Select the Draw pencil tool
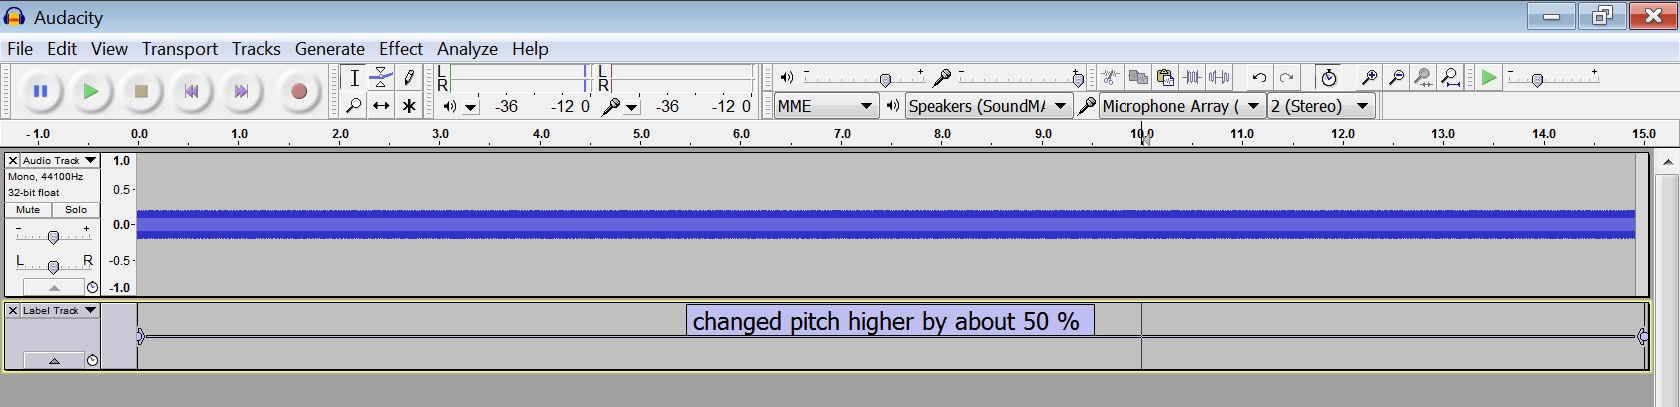The height and width of the screenshot is (407, 1680). pos(409,77)
